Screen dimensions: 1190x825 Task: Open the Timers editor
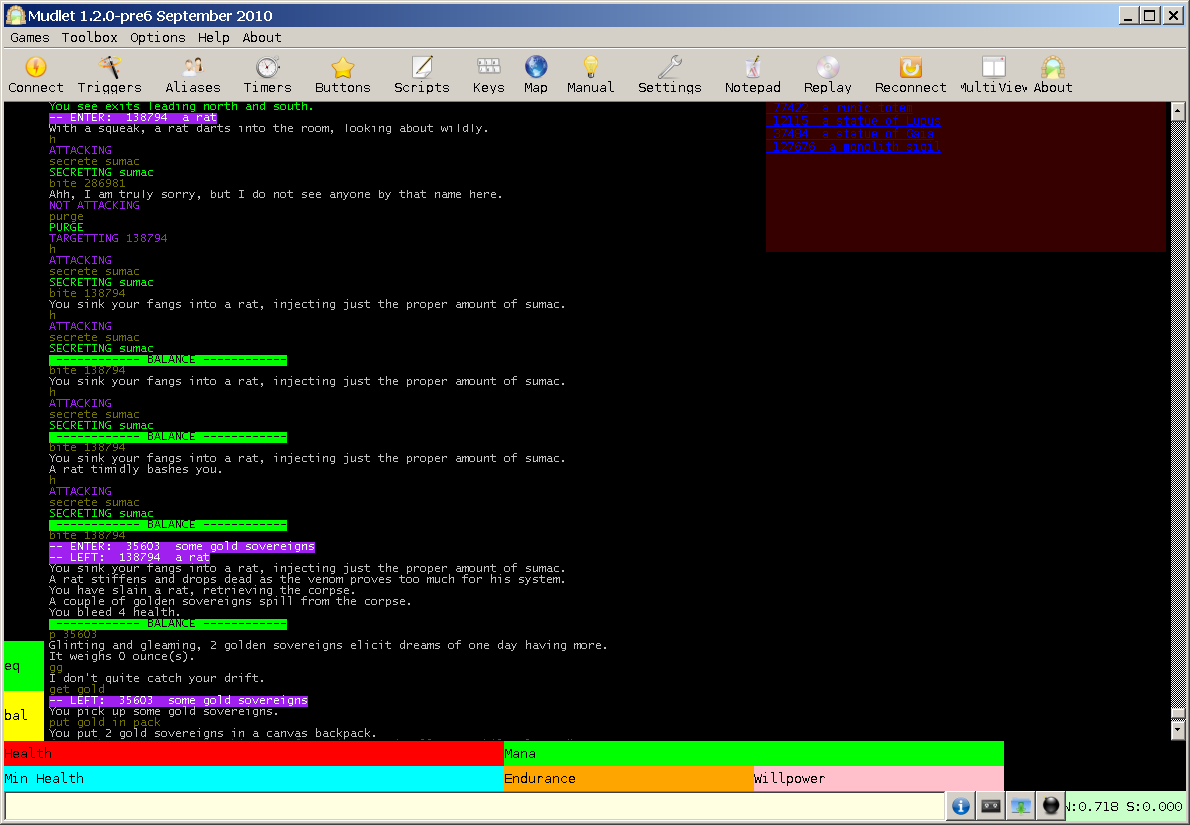pyautogui.click(x=267, y=75)
